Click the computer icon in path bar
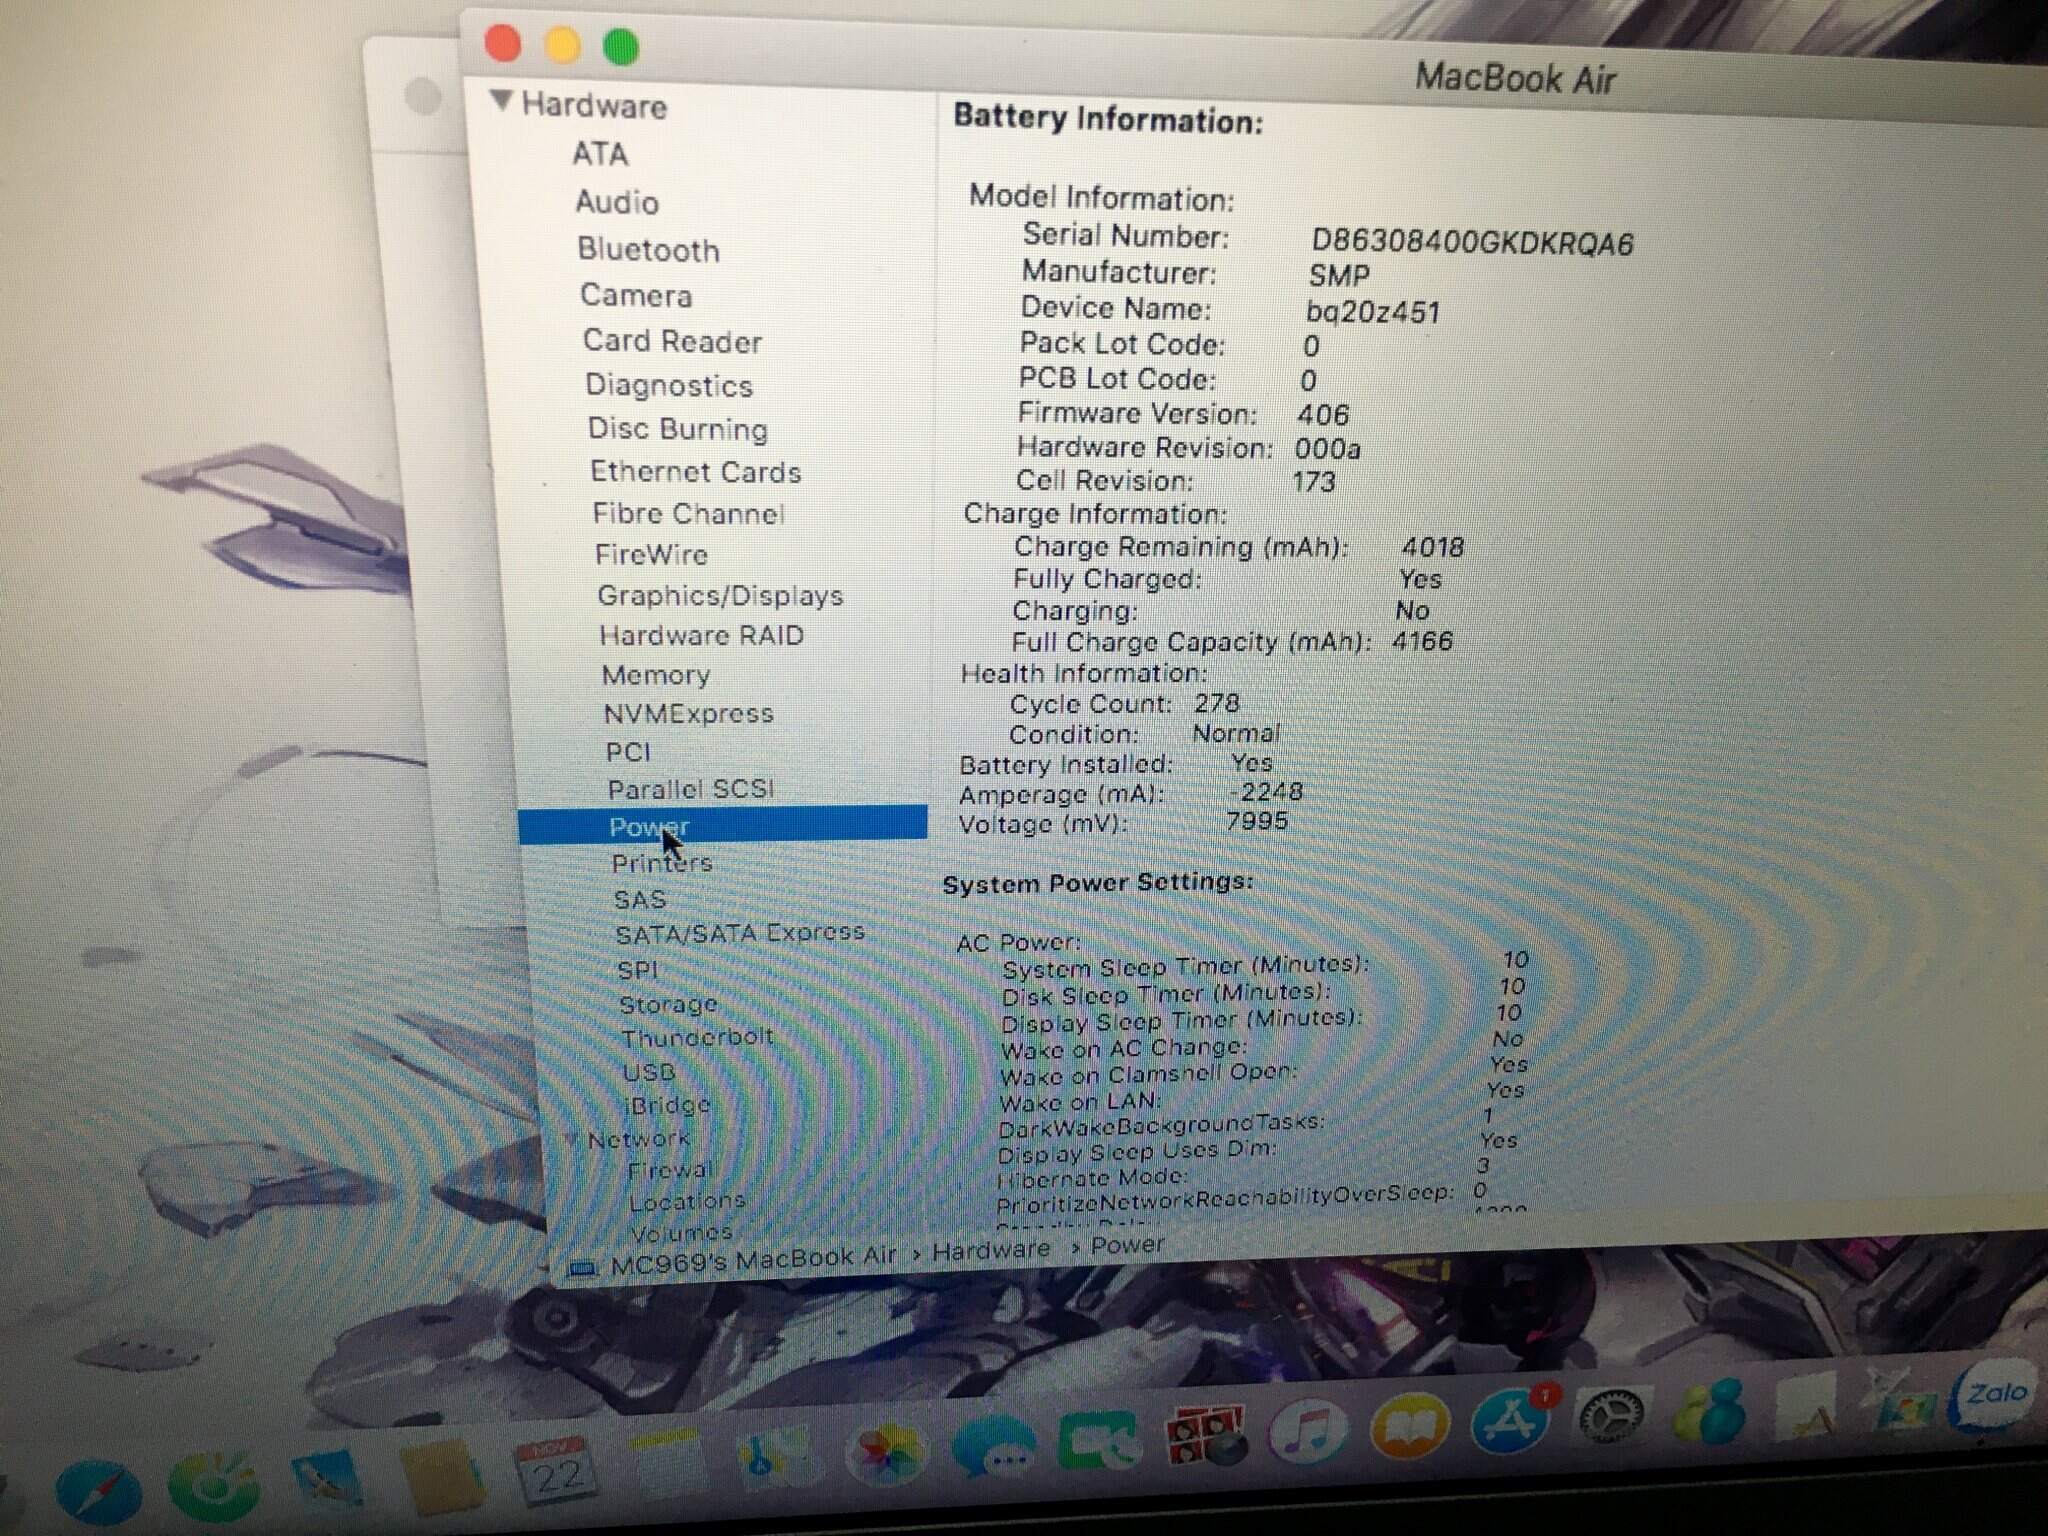The image size is (2048, 1536). pyautogui.click(x=581, y=1269)
